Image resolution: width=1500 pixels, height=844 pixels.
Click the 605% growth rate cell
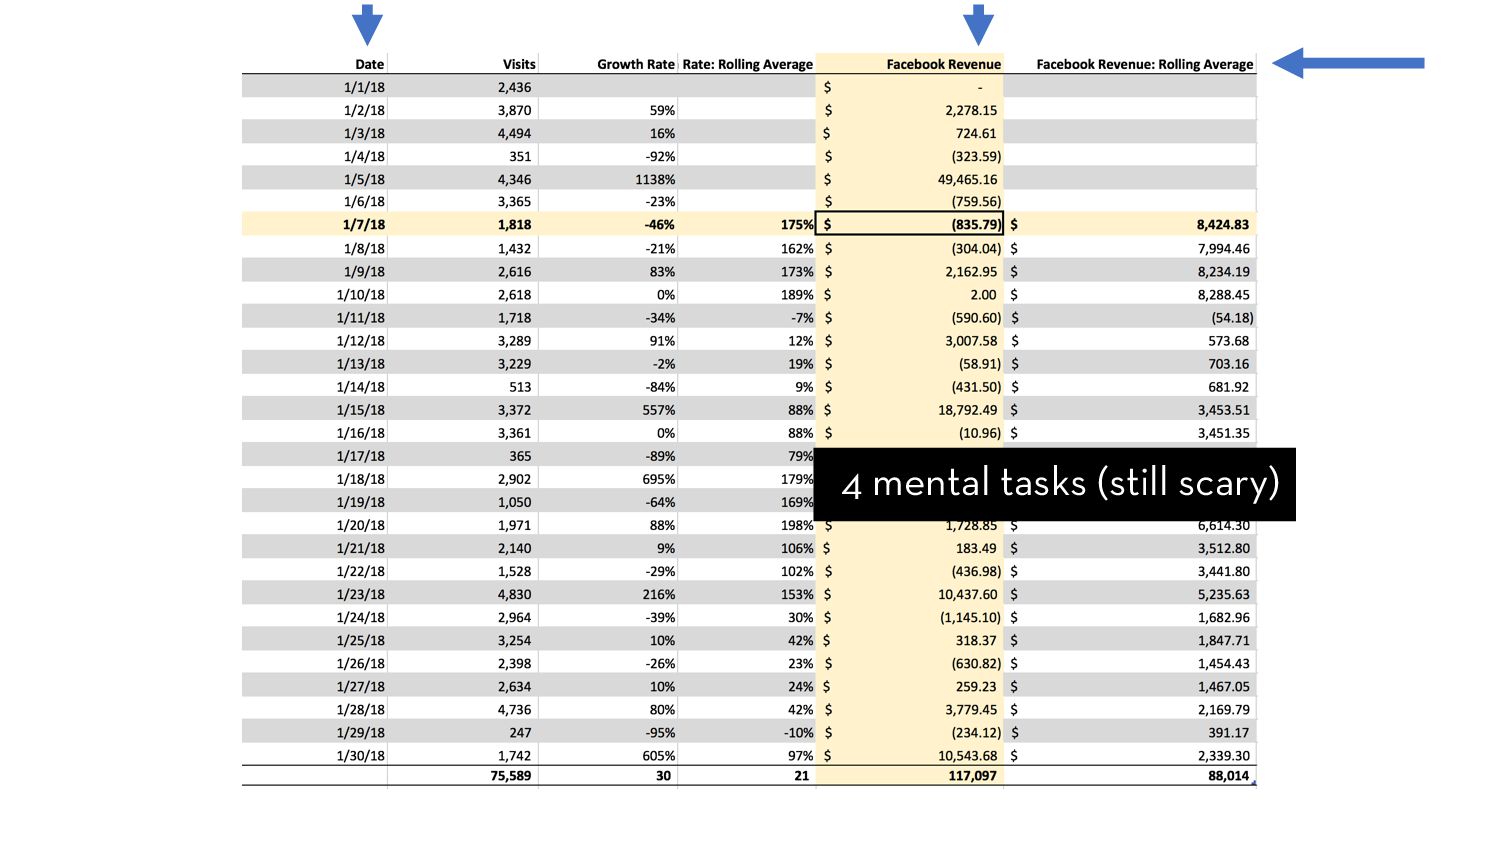[659, 756]
